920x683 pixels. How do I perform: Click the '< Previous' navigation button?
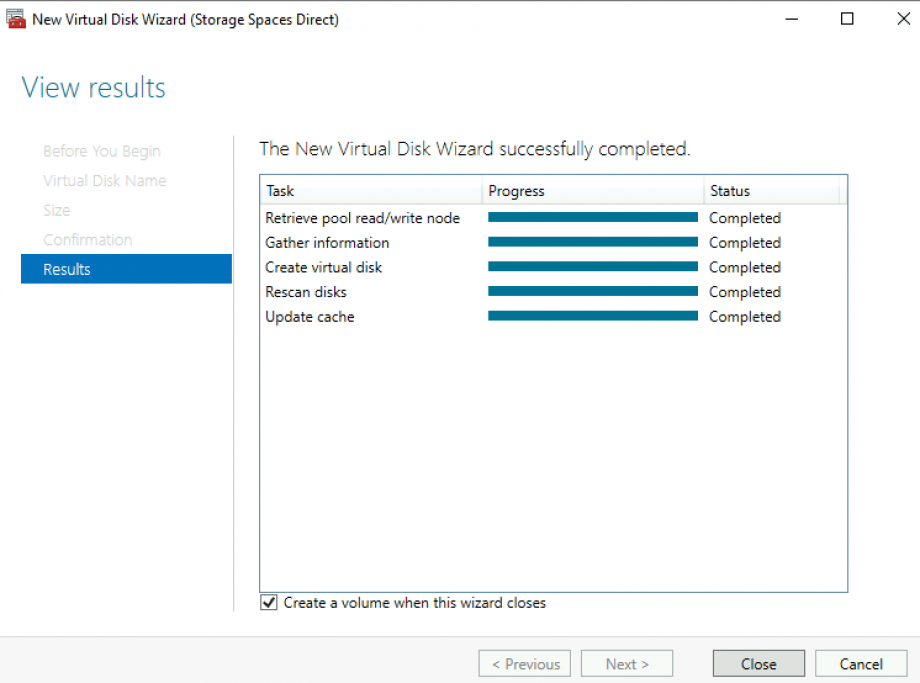click(x=524, y=663)
